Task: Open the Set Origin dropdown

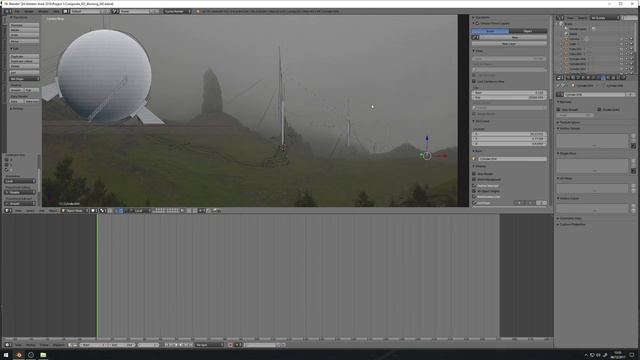Action: point(24,79)
